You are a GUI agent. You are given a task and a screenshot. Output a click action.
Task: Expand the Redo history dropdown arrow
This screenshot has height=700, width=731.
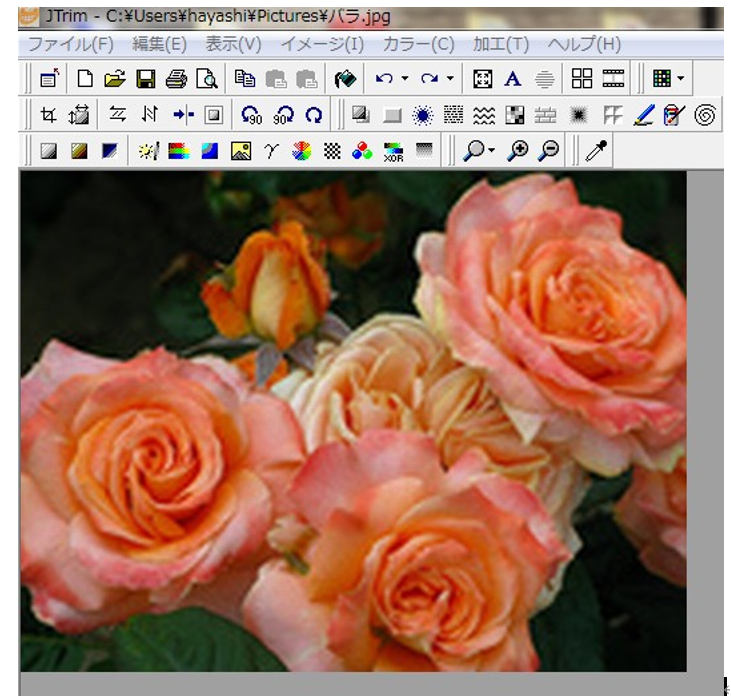(450, 78)
